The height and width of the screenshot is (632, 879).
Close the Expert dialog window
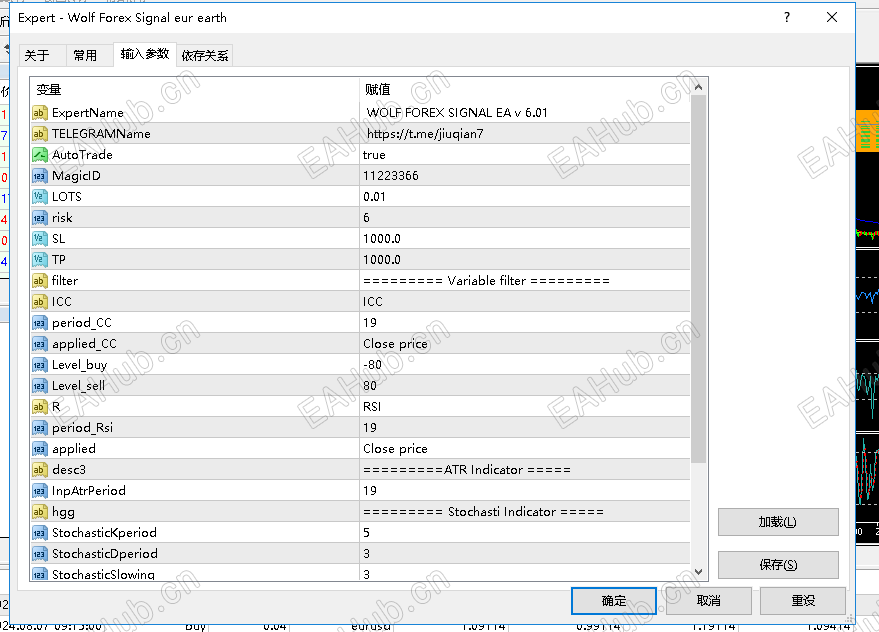[x=832, y=17]
